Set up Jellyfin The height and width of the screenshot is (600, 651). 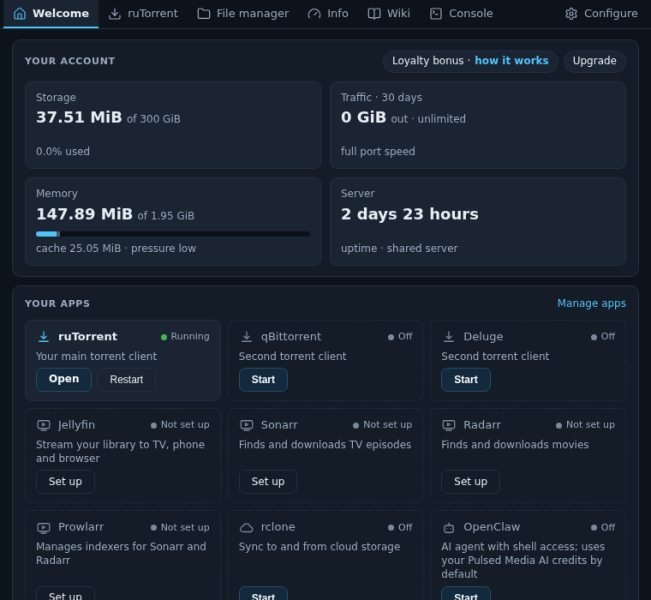[x=65, y=482]
